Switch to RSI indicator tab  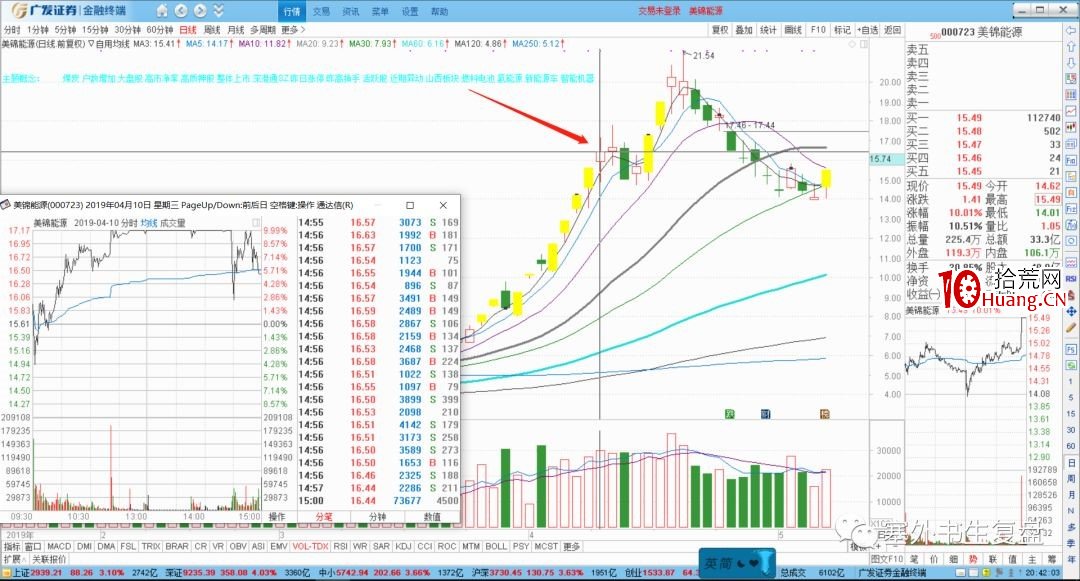[x=340, y=547]
